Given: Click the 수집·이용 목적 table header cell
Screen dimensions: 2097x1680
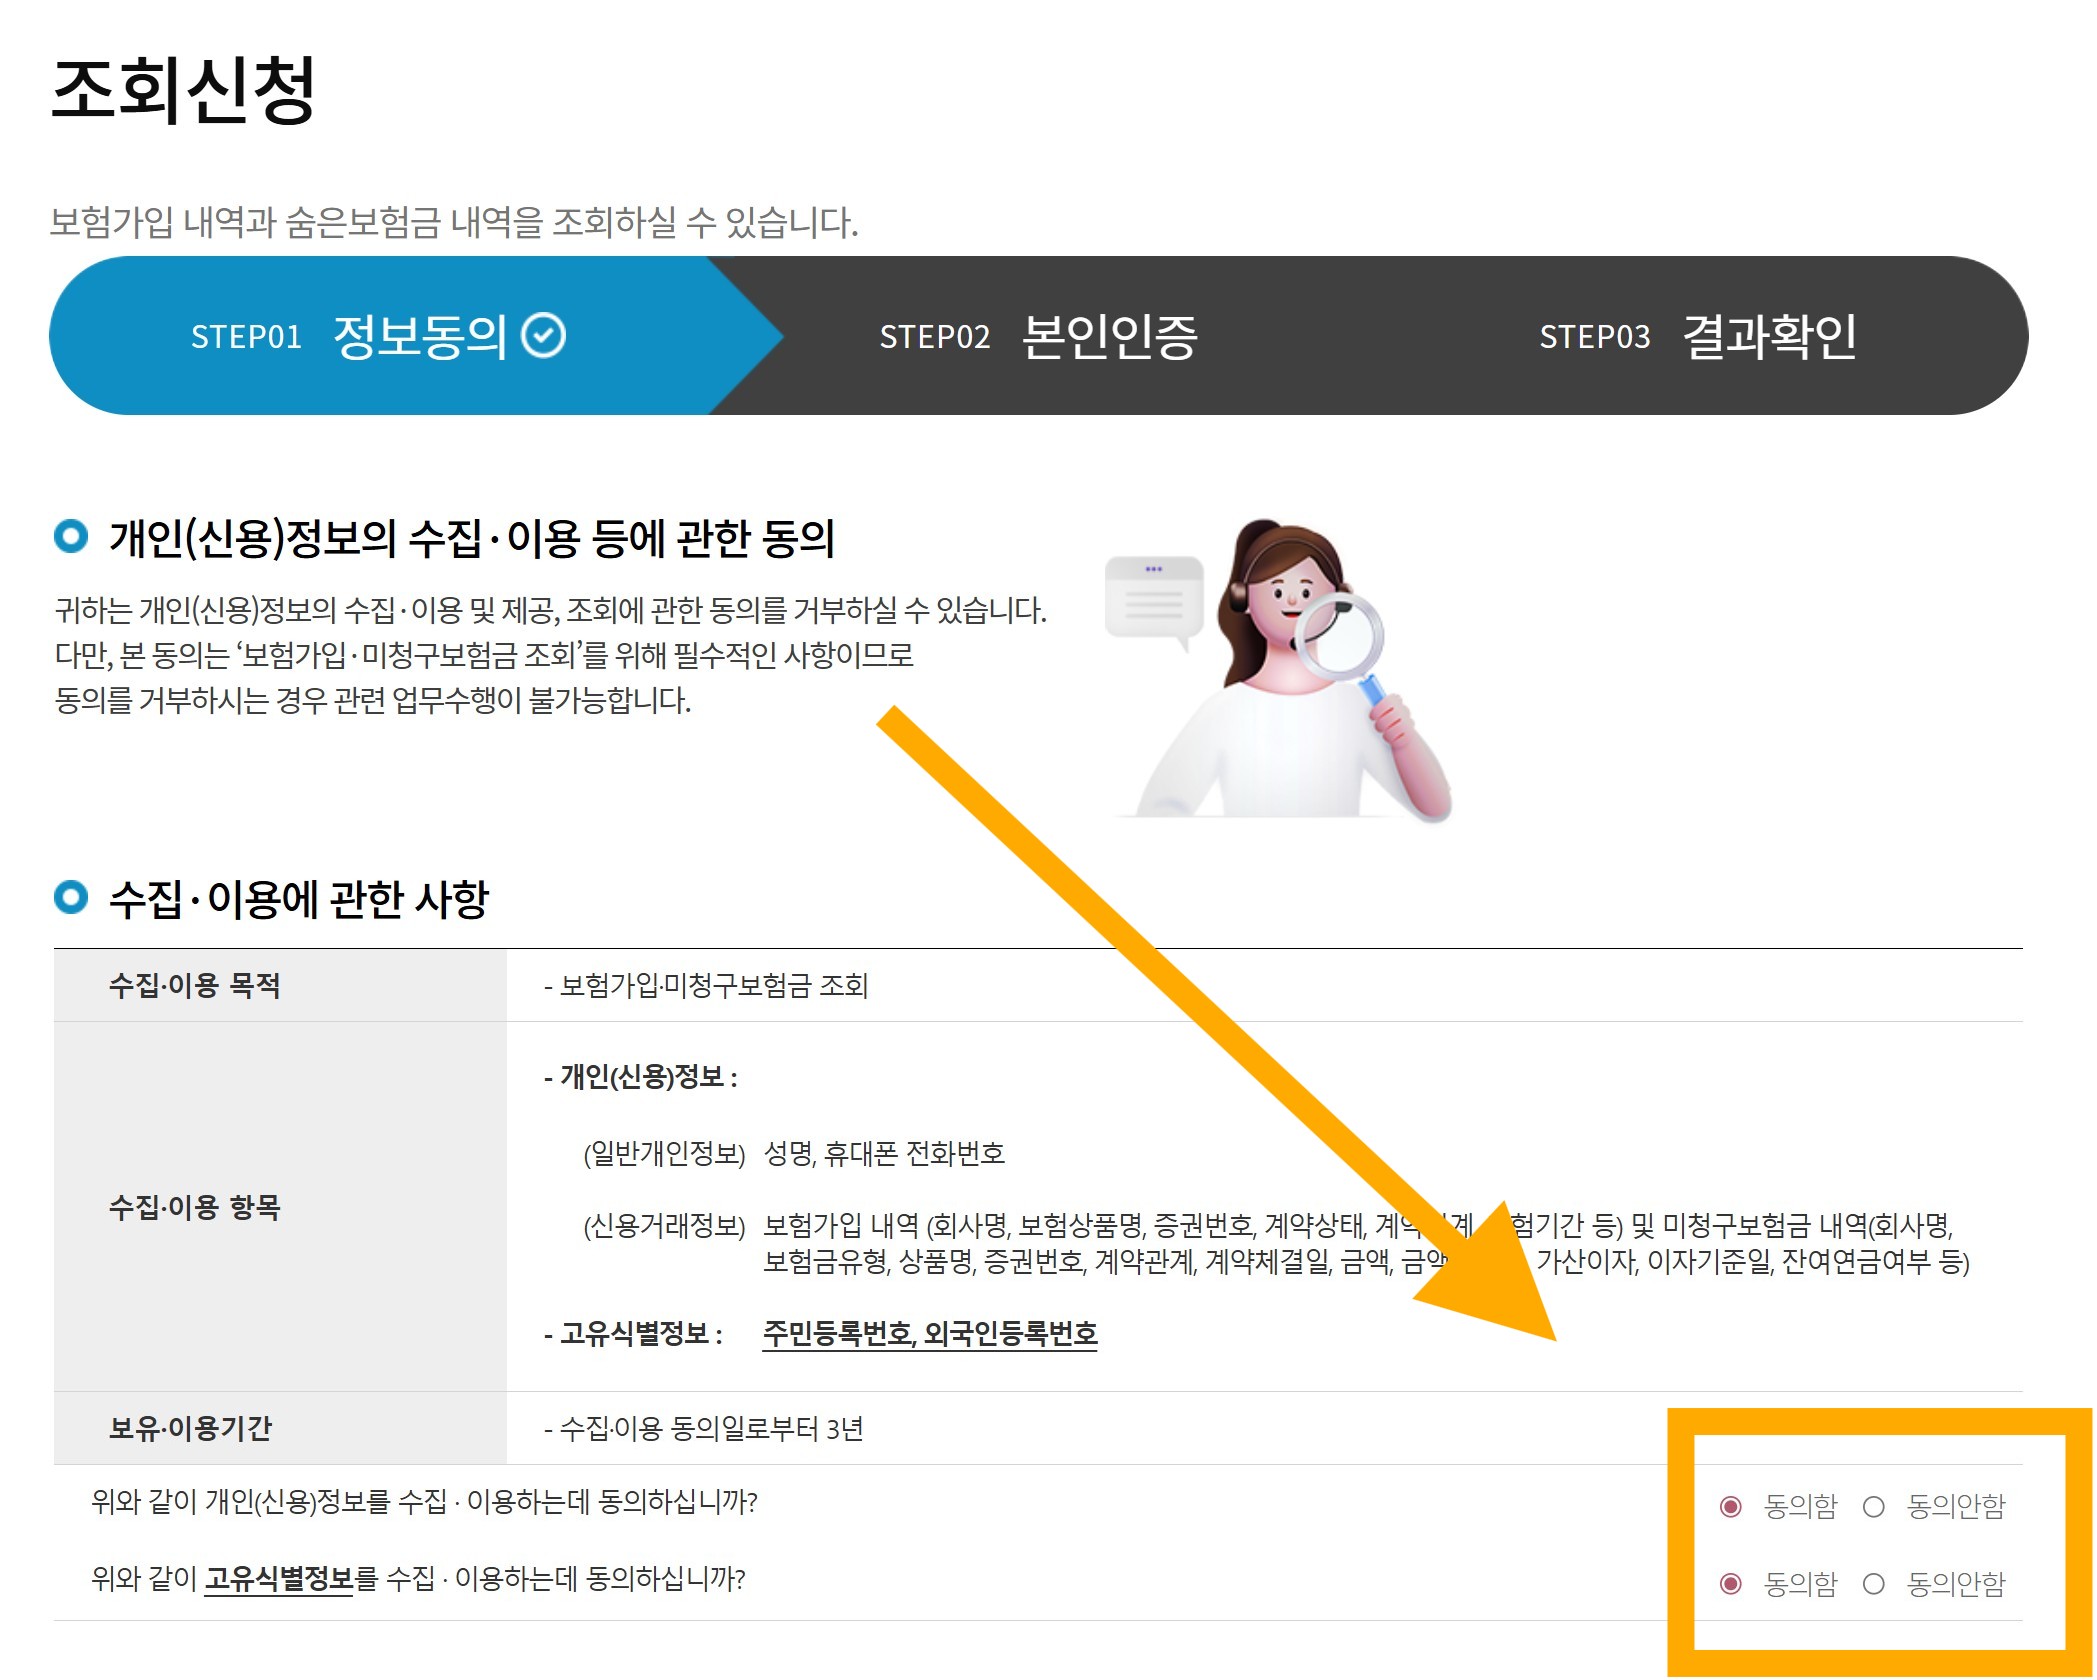Looking at the screenshot, I should 194,986.
